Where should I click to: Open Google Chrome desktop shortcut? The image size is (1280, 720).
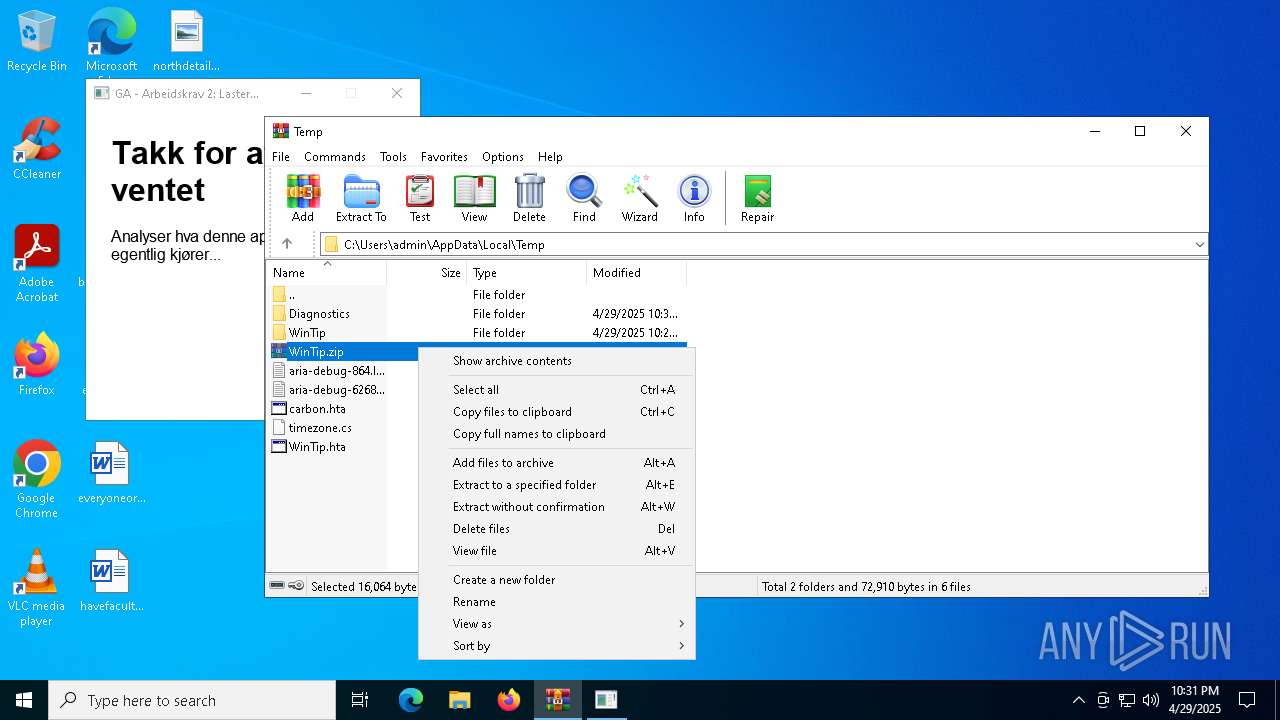click(37, 480)
